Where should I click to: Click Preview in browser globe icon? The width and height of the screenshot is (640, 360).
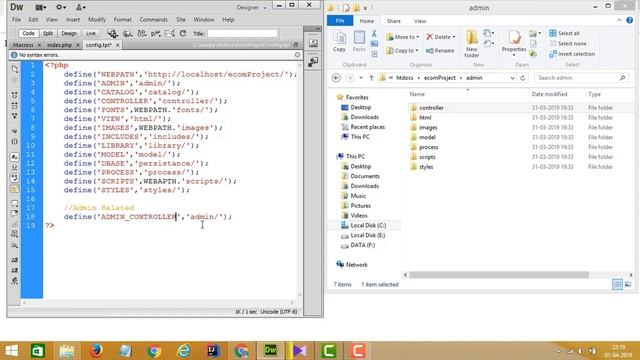point(127,33)
